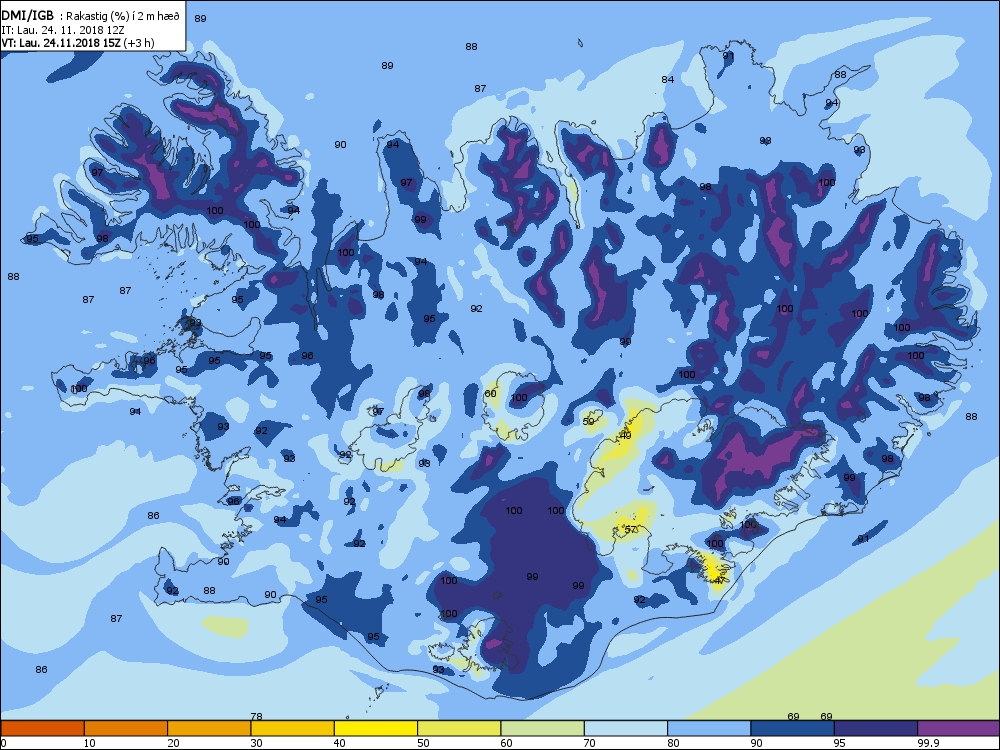Click the 95–99.9 dark navy legend swatch
This screenshot has width=1000, height=750.
pos(876,728)
